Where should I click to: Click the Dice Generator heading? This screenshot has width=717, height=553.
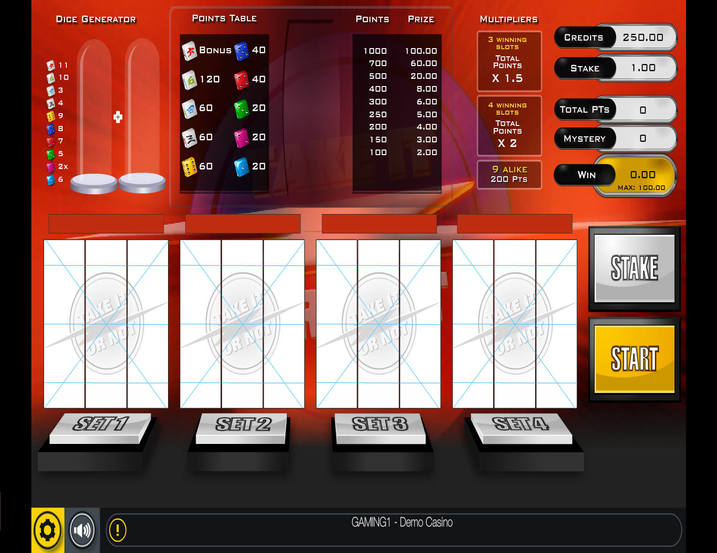coord(96,19)
